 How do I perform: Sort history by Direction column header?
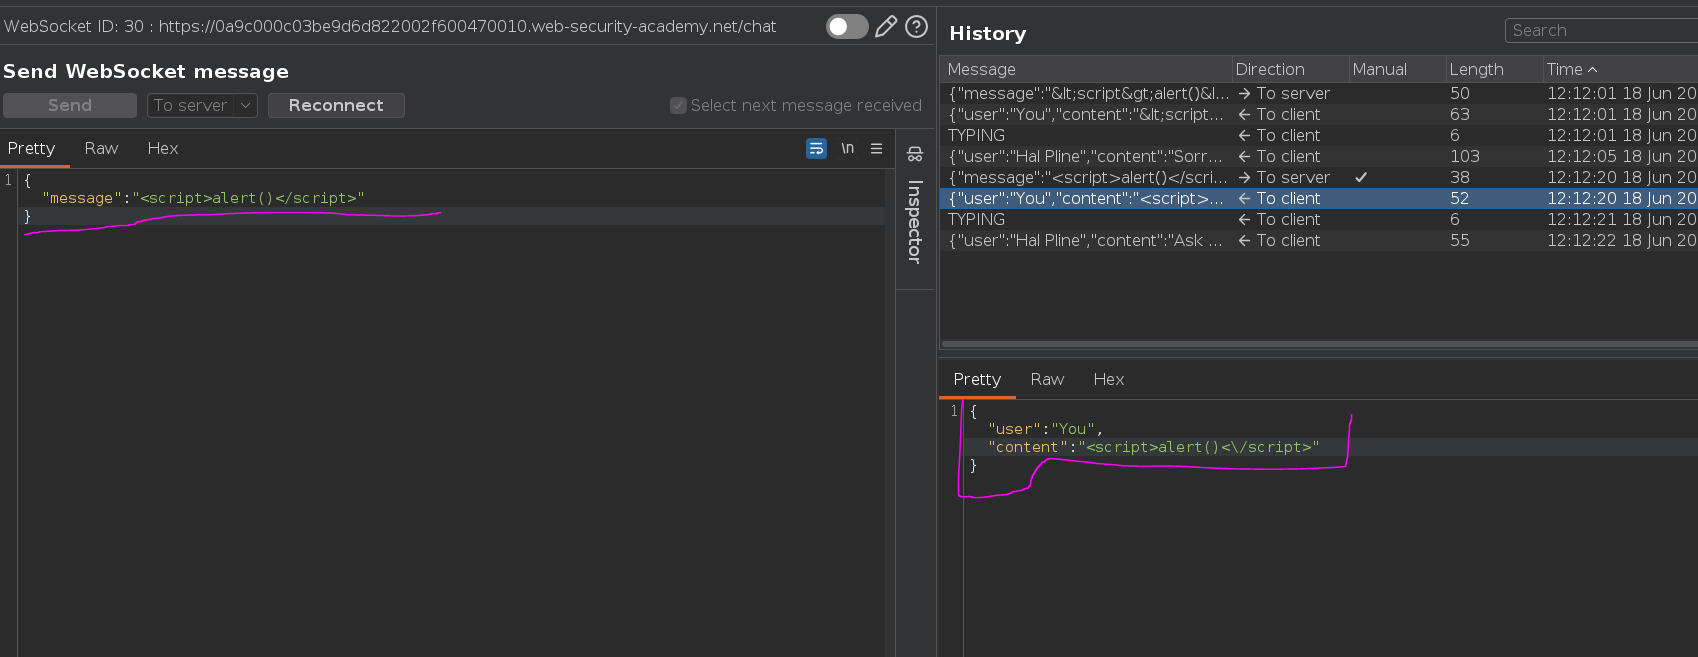point(1290,69)
